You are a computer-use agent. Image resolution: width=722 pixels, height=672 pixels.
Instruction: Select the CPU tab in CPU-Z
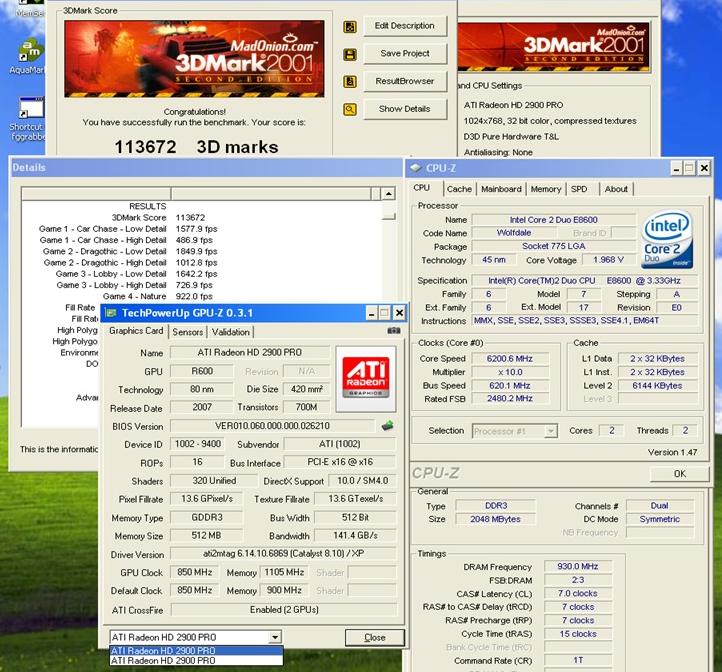422,188
